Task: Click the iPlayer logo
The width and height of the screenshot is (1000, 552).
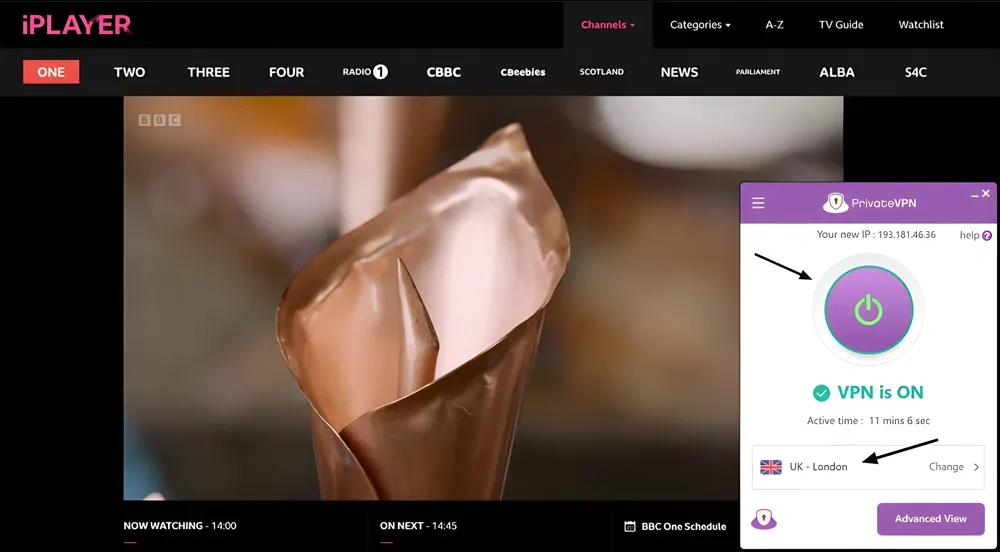Action: tap(77, 24)
